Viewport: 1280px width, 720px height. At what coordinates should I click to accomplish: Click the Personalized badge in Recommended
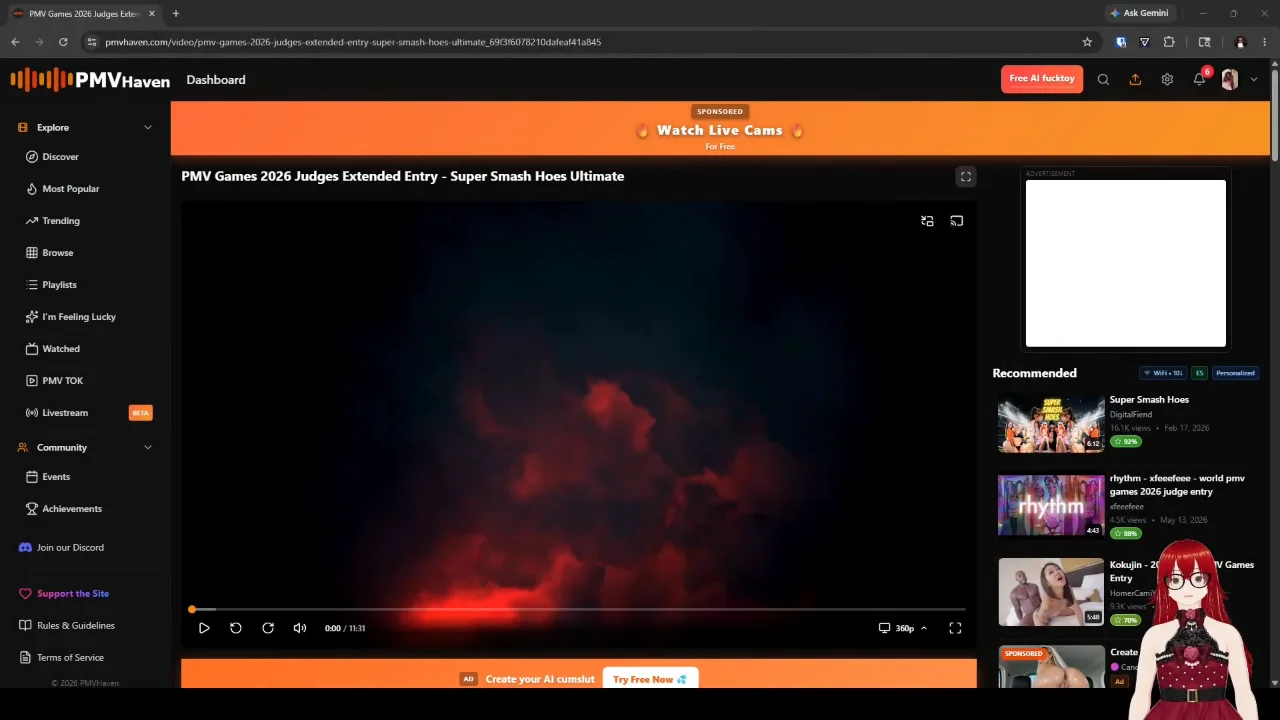click(x=1235, y=373)
